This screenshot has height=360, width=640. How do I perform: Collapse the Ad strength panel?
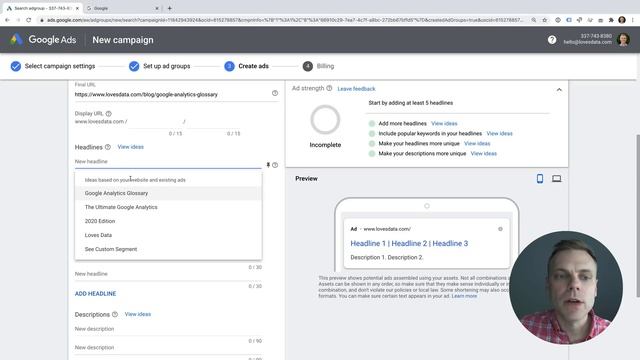point(559,89)
